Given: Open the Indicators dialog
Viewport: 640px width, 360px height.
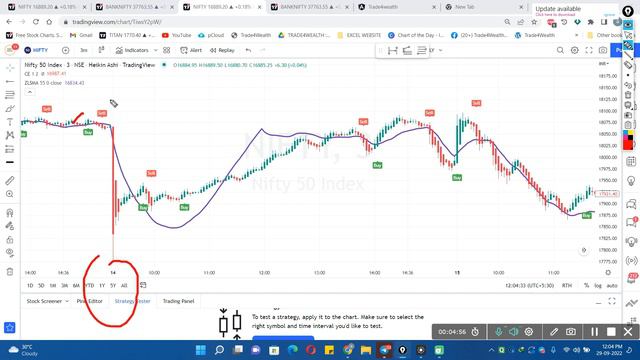Looking at the screenshot, I should 132,50.
